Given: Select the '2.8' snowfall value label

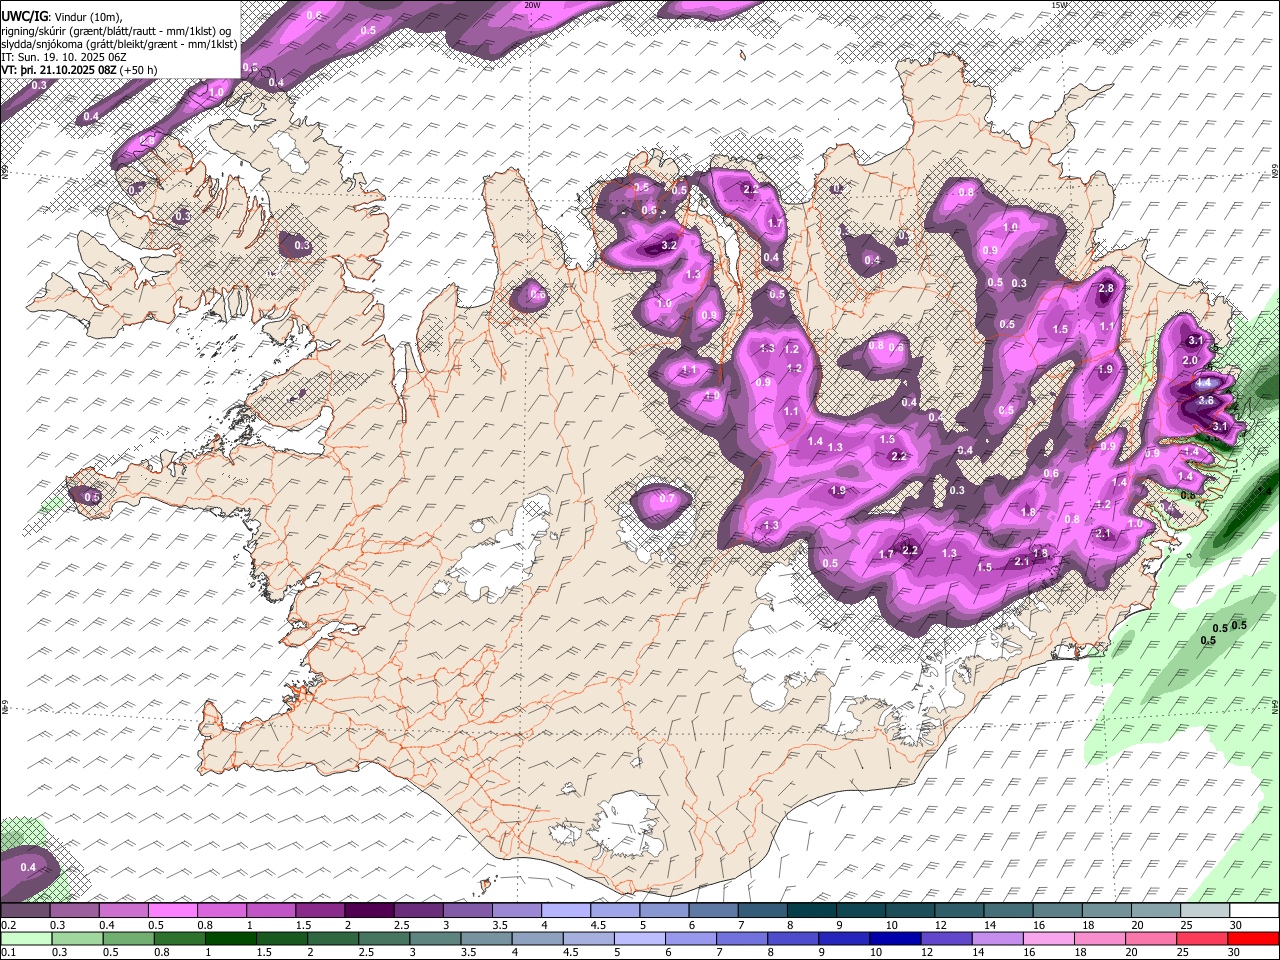Looking at the screenshot, I should pos(1105,289).
